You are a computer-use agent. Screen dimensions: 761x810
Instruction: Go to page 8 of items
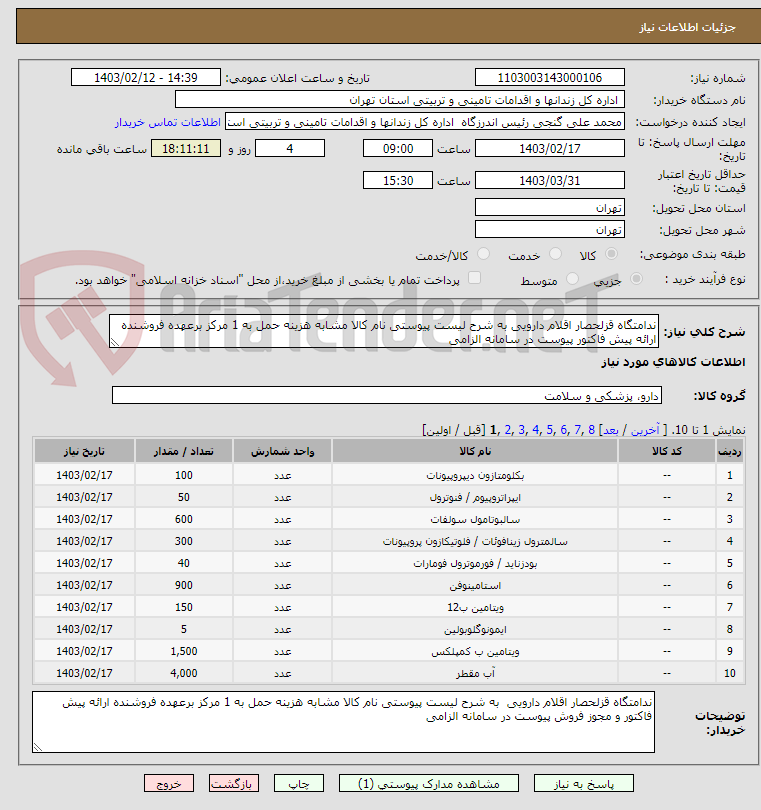coord(591,430)
